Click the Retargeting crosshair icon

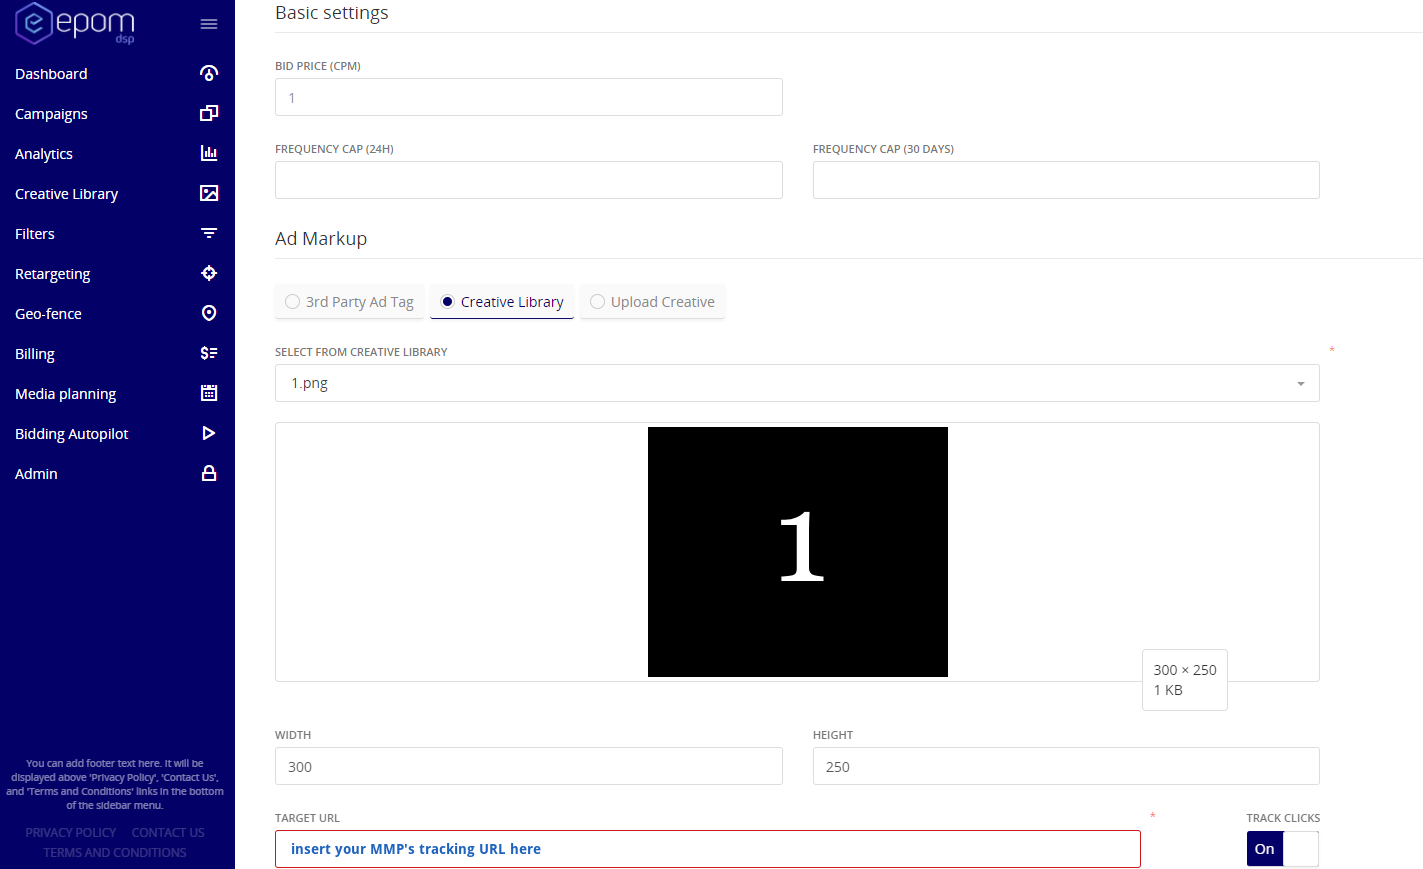[209, 273]
